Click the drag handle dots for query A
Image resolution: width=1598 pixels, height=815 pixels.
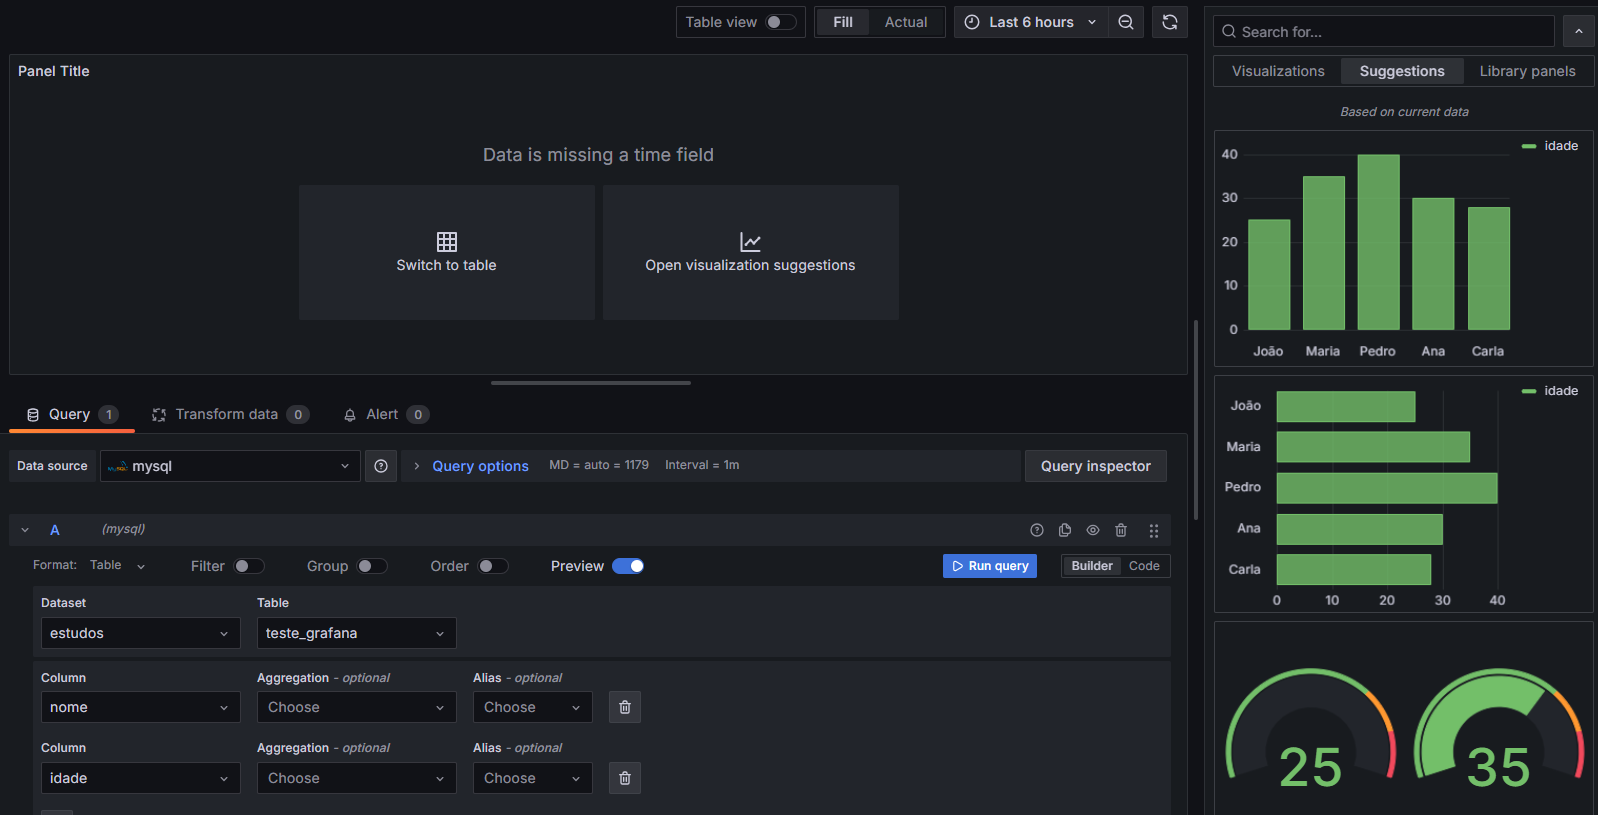point(1154,530)
